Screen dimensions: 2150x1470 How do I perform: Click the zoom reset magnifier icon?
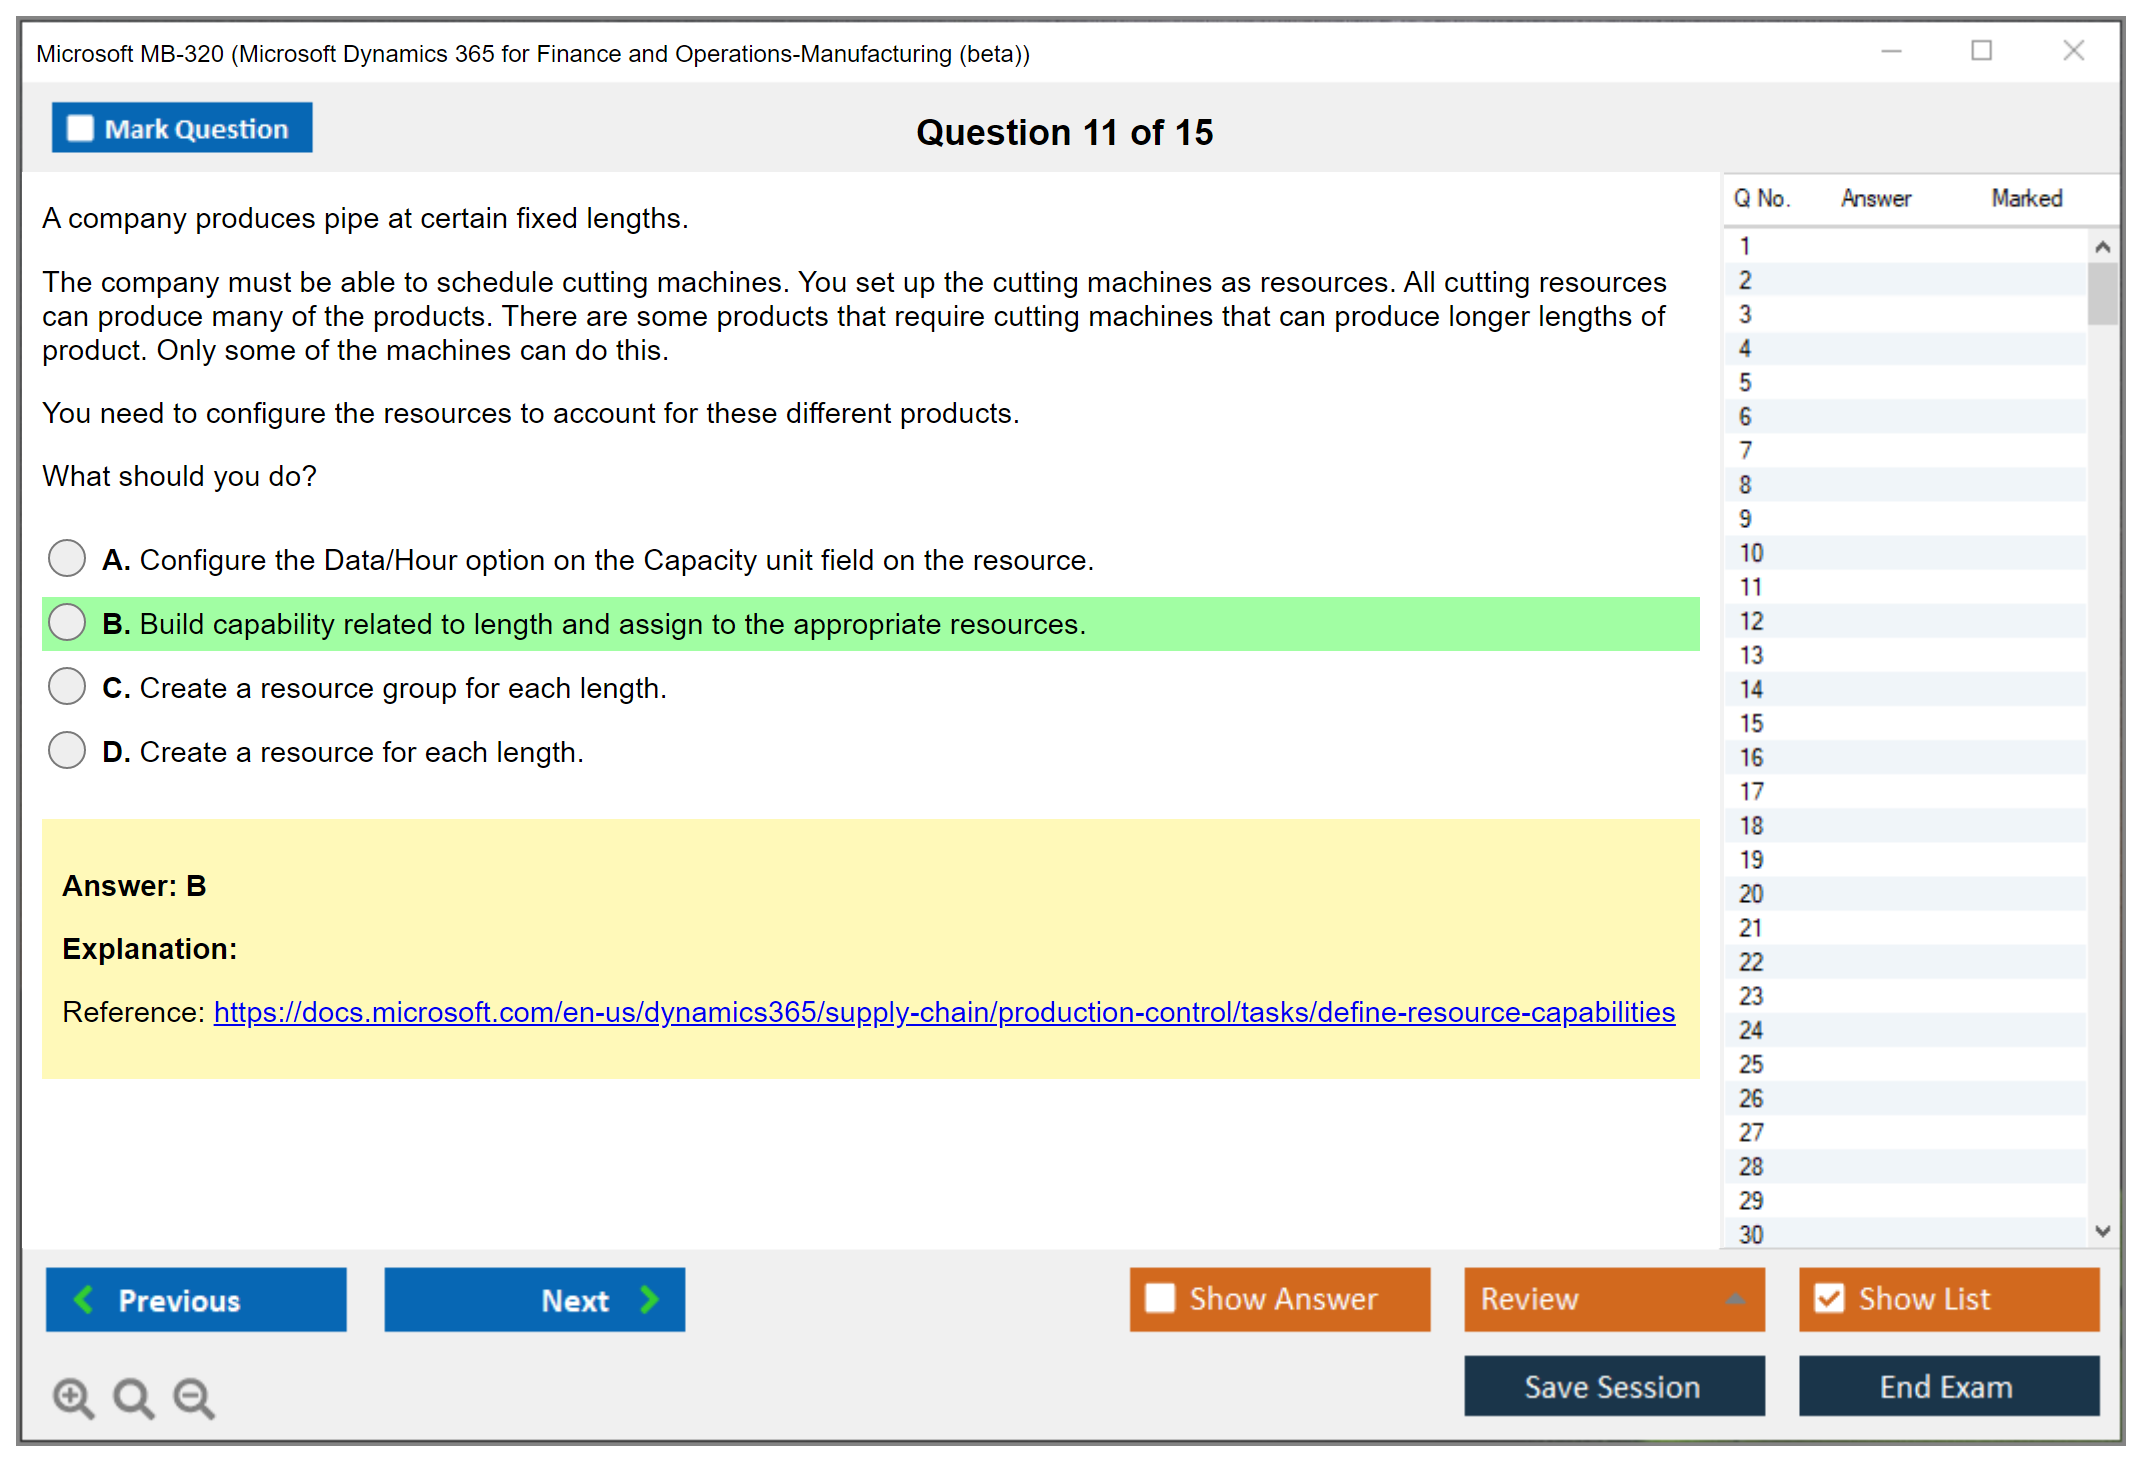133,1398
